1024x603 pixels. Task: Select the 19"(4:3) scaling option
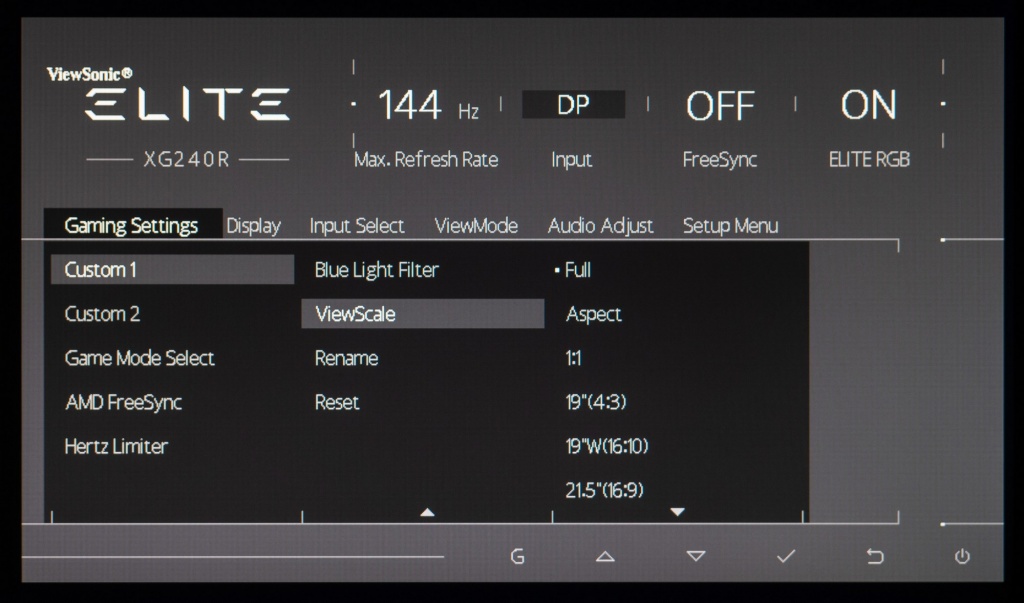[596, 402]
